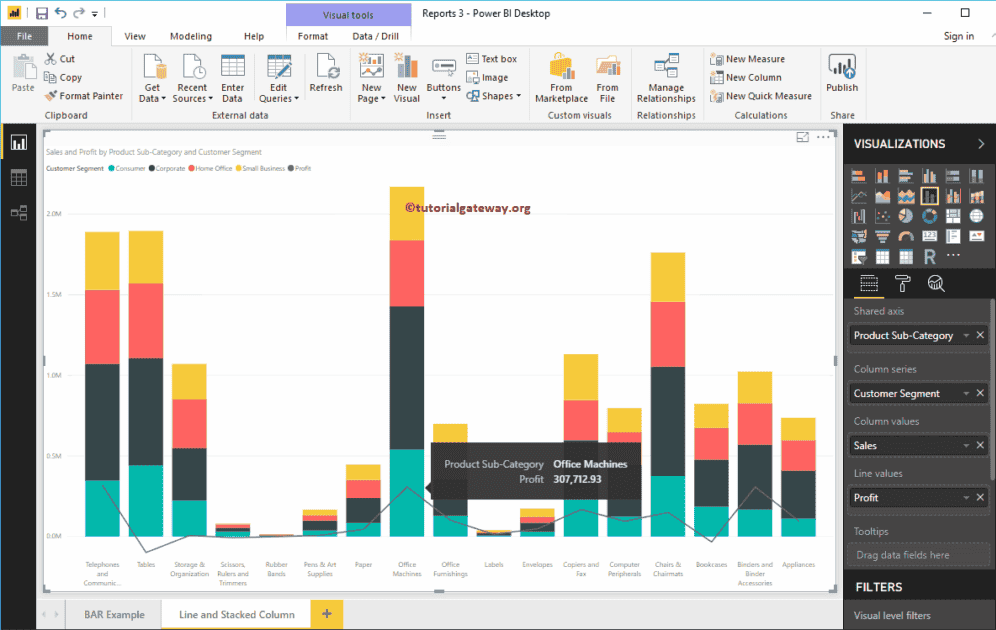The height and width of the screenshot is (630, 996).
Task: Open Relationships view from left sidebar
Action: coord(17,212)
